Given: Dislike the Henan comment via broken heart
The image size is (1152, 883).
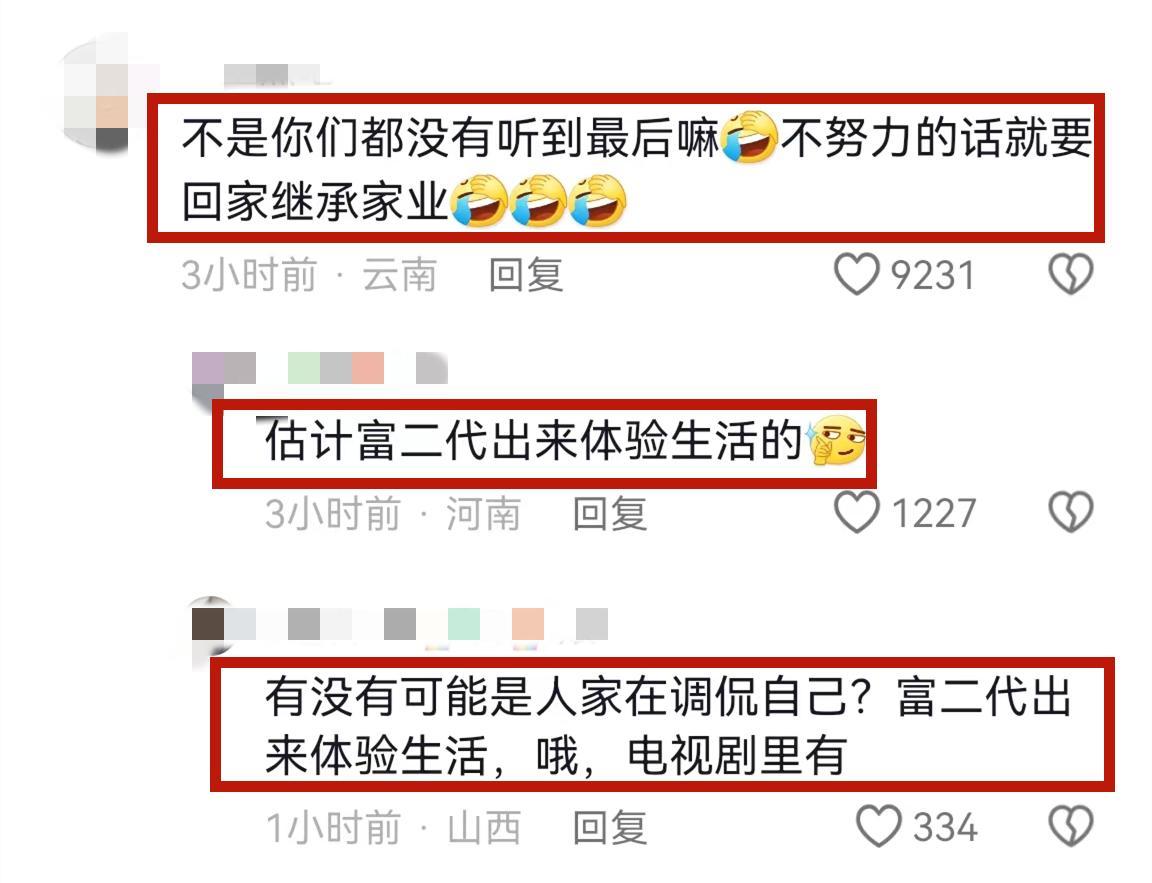Looking at the screenshot, I should click(1070, 512).
